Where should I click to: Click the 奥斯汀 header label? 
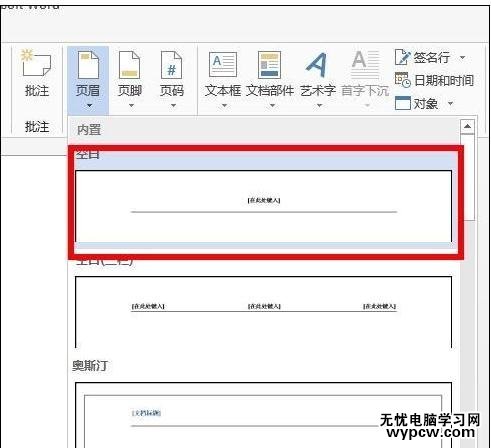(90, 366)
